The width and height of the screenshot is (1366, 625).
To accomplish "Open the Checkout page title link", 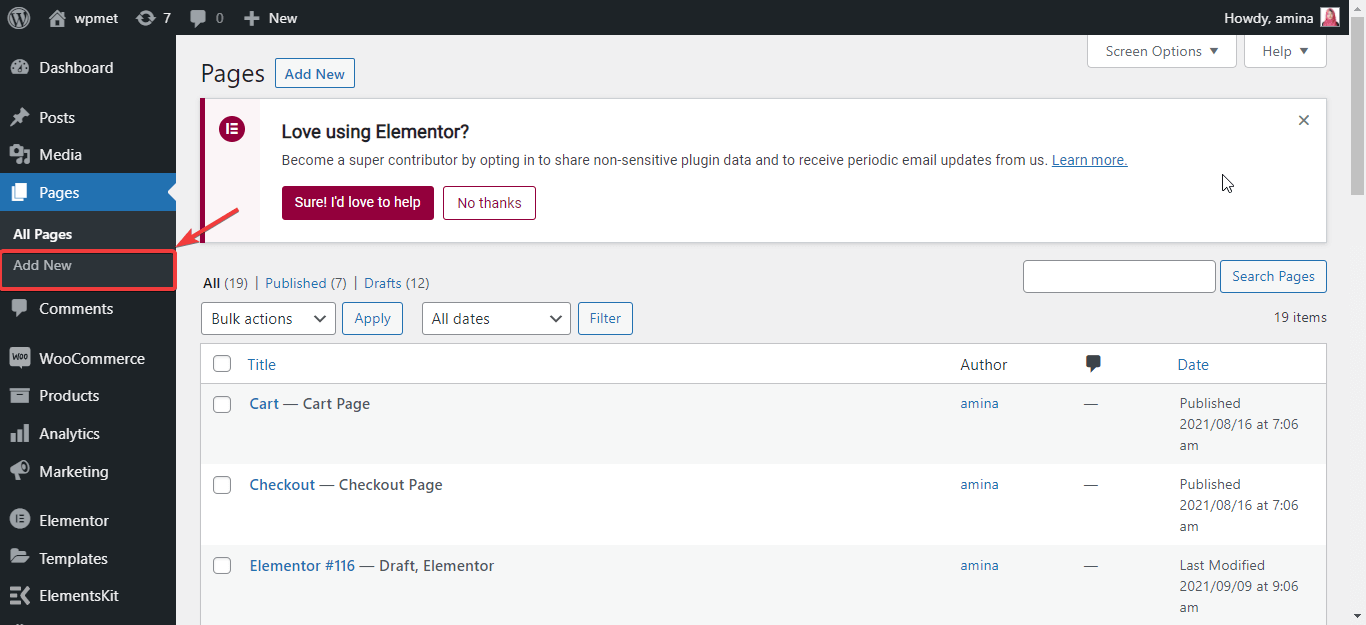I will (282, 485).
